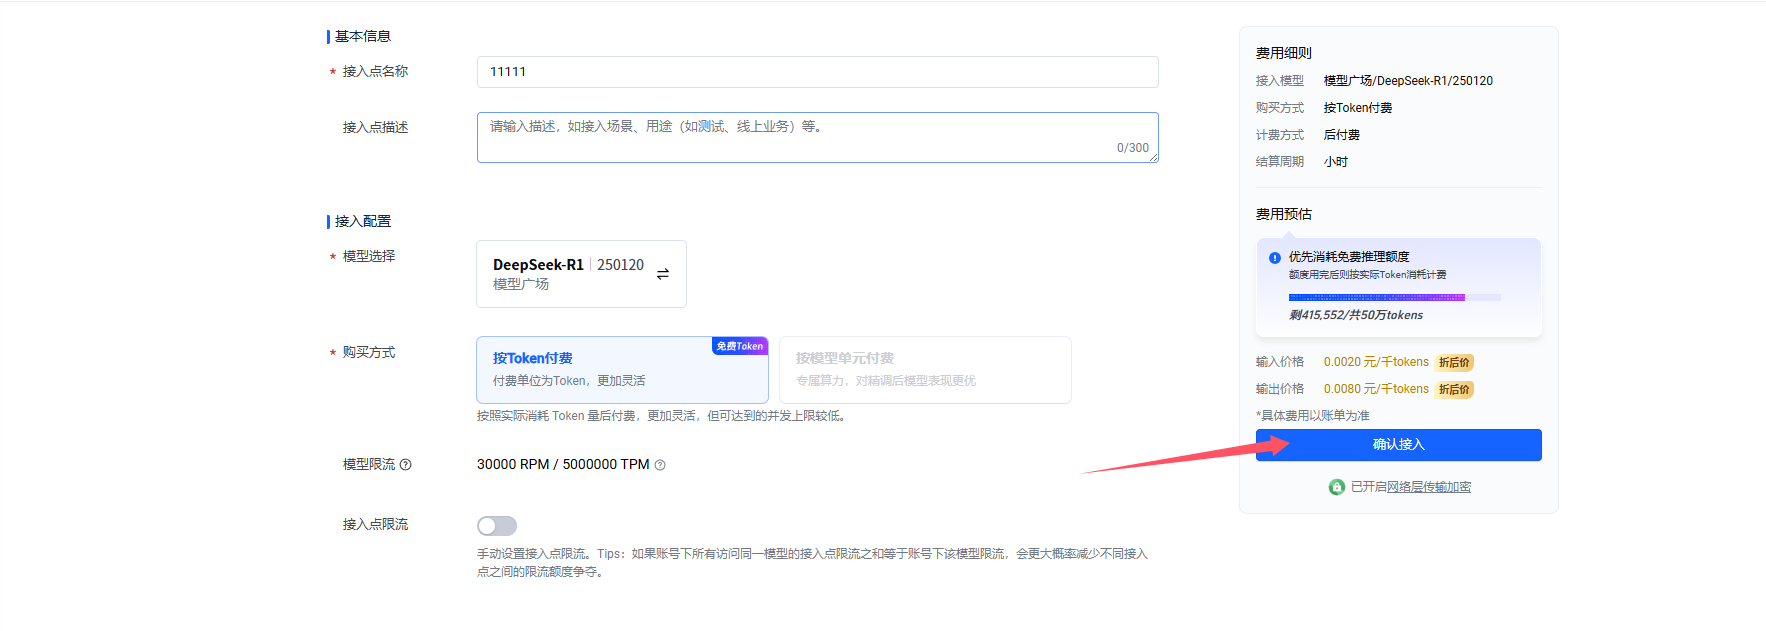Image resolution: width=1766 pixels, height=631 pixels.
Task: Click the blue info icon in 费用预估
Action: 1275,258
